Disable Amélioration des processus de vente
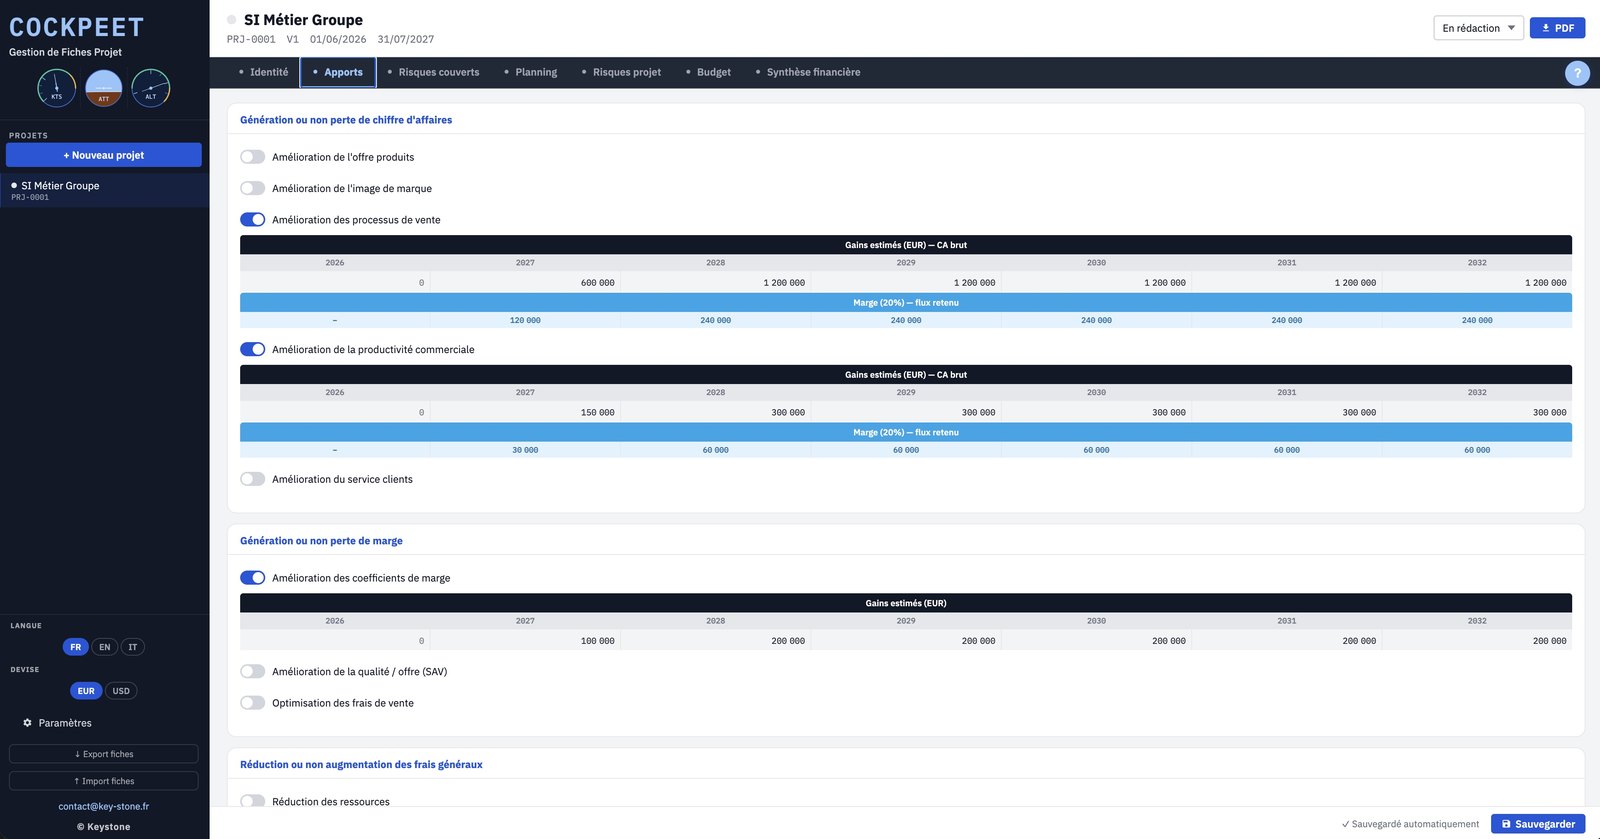 (253, 220)
